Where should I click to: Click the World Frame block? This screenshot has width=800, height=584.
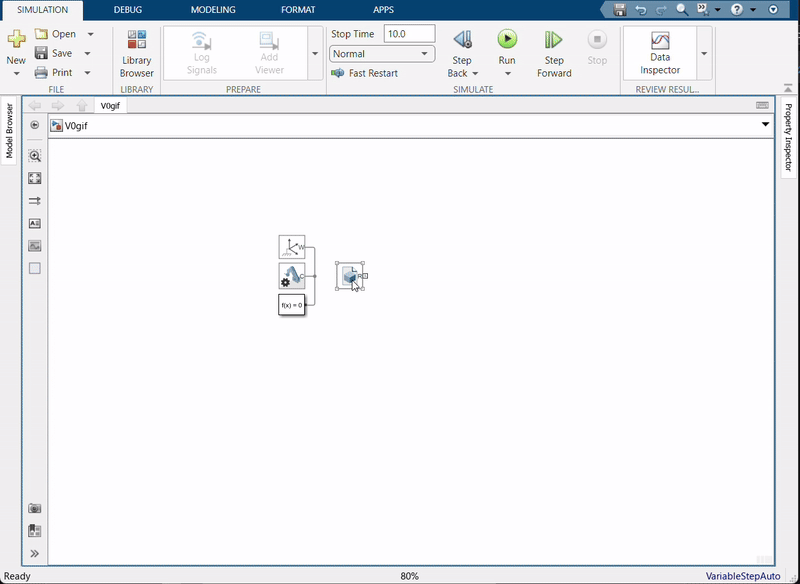pos(291,246)
